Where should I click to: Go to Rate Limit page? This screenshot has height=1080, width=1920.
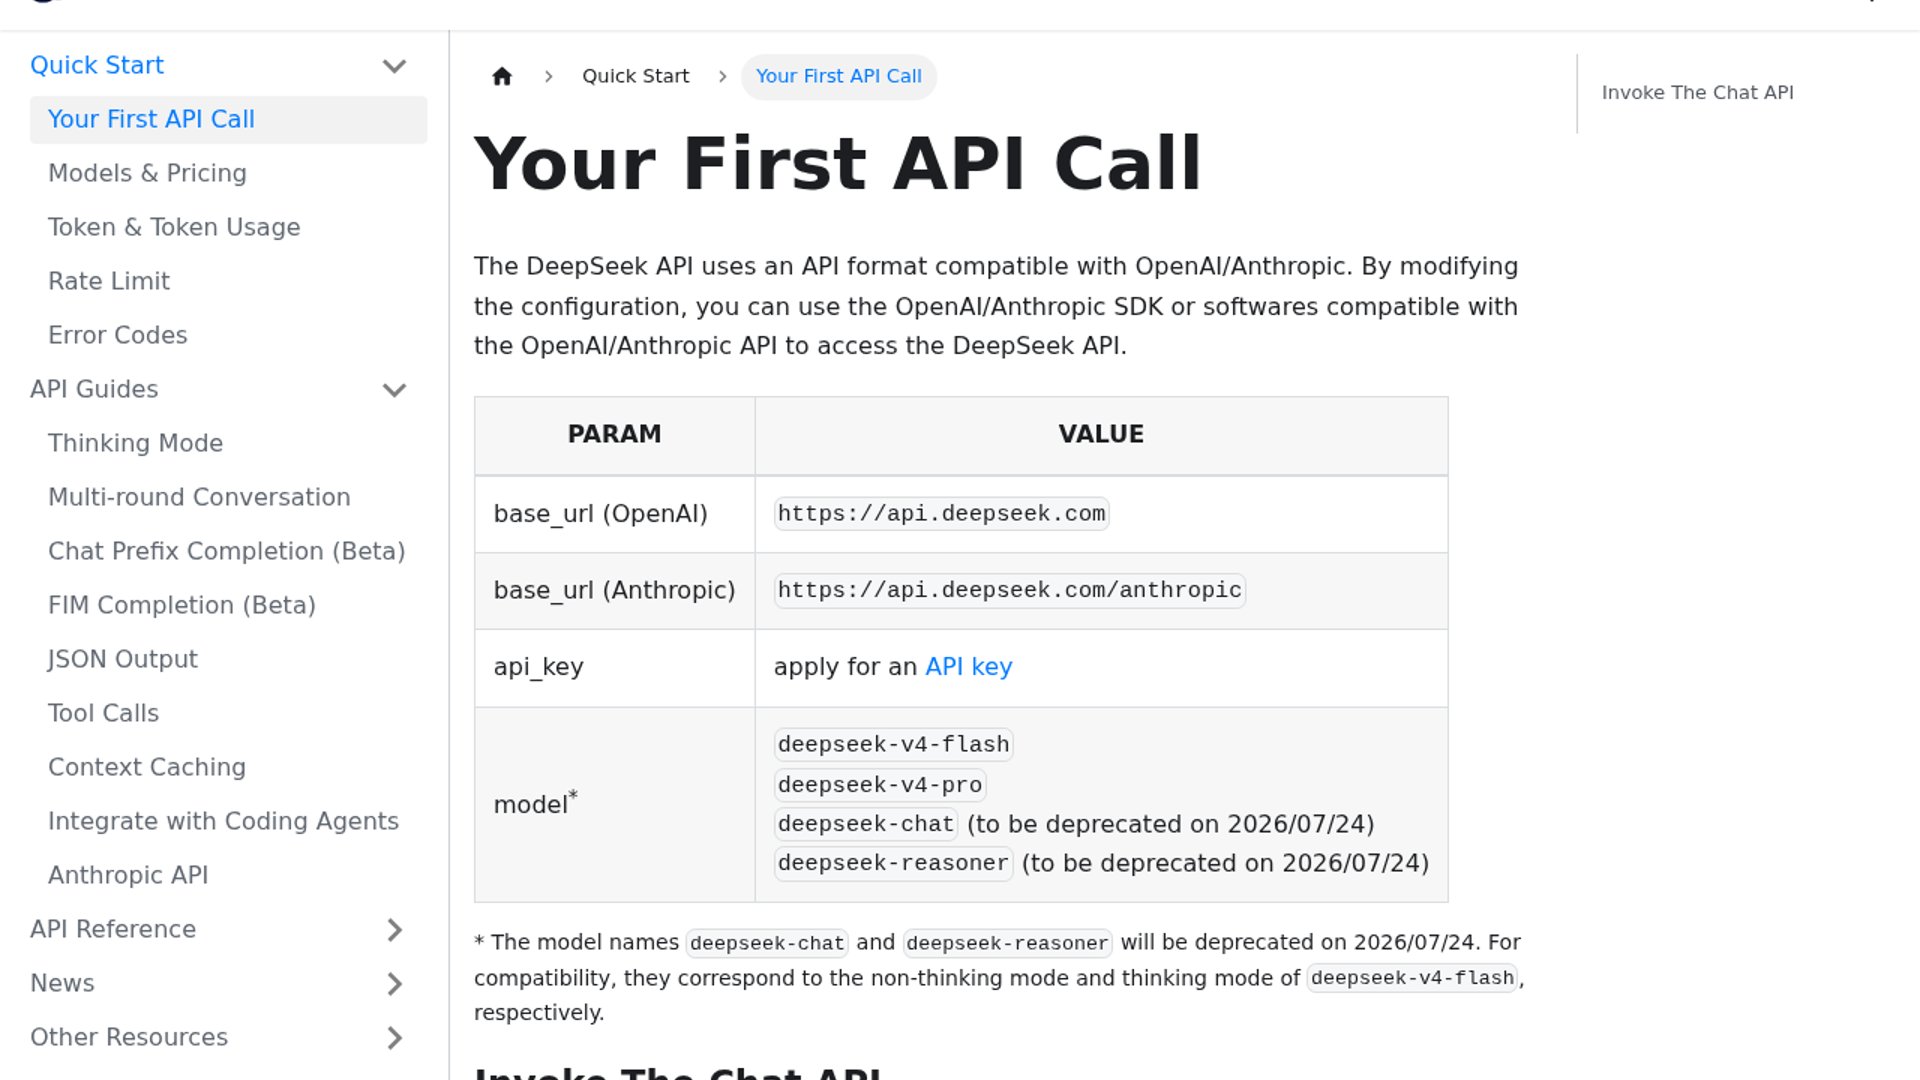[x=109, y=281]
